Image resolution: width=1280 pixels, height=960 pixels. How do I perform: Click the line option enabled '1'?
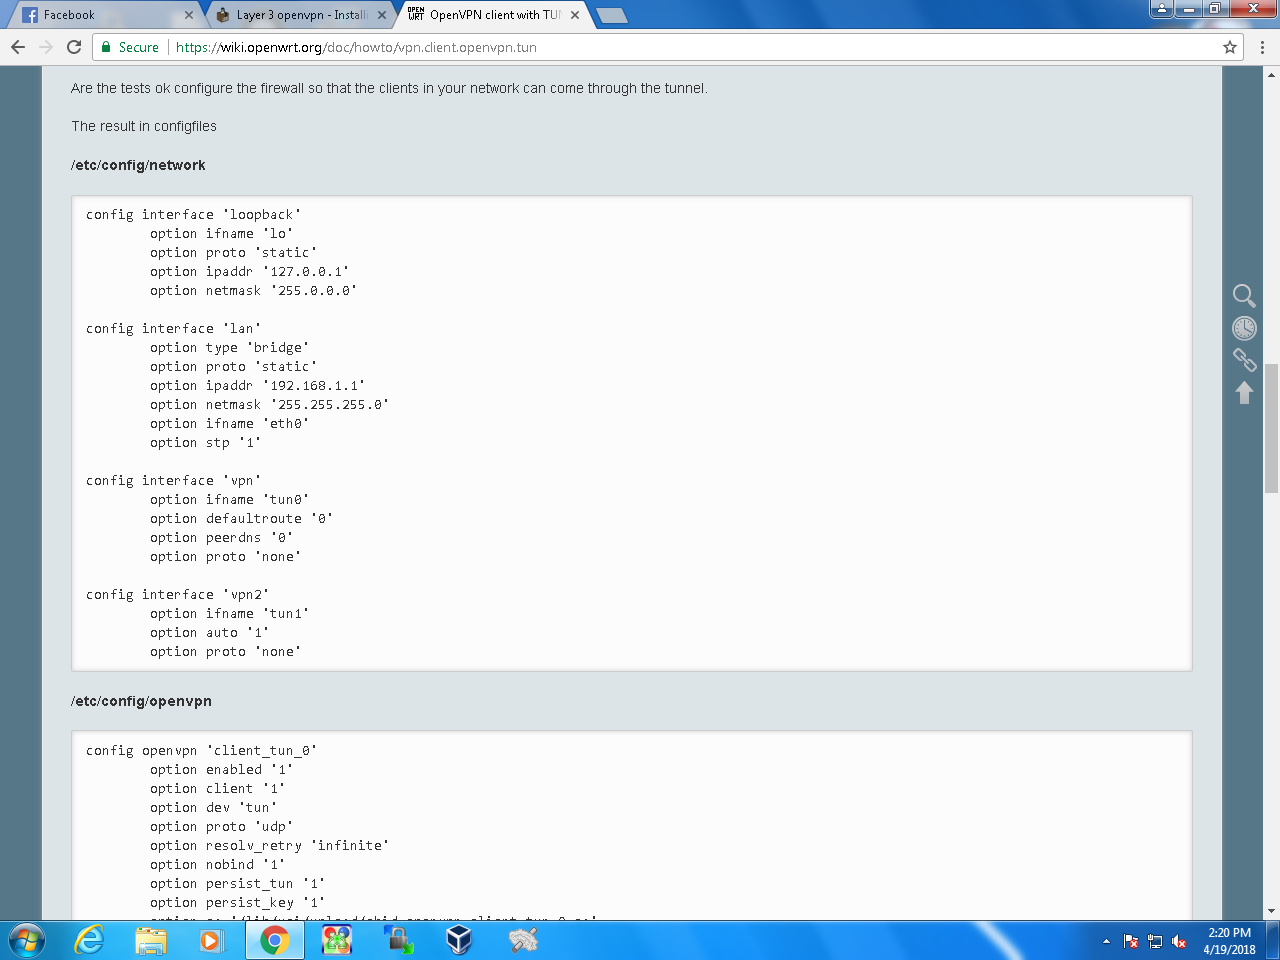[221, 769]
